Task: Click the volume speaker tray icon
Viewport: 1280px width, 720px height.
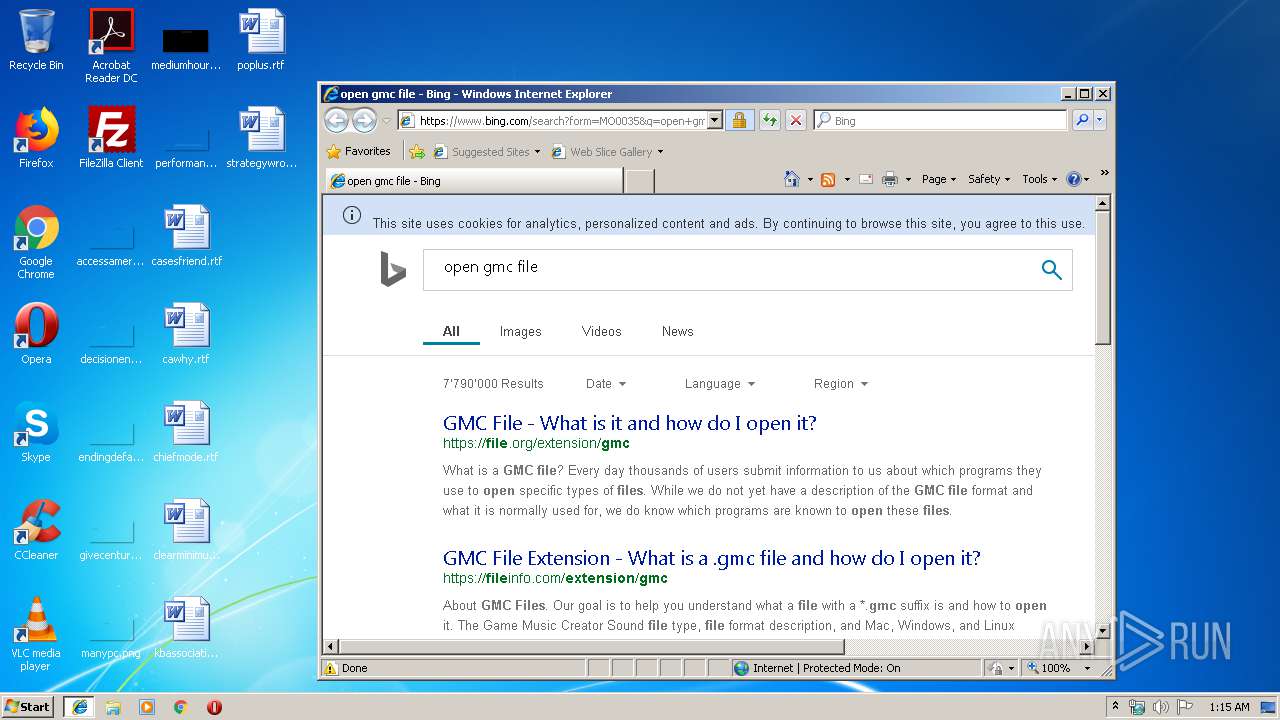Action: coord(1161,707)
